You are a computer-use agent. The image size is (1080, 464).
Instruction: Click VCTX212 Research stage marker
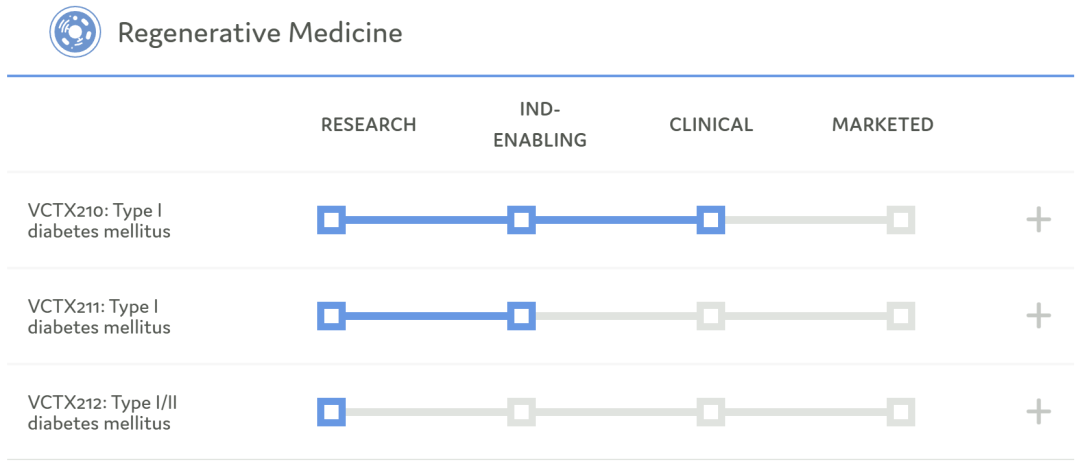click(x=331, y=412)
